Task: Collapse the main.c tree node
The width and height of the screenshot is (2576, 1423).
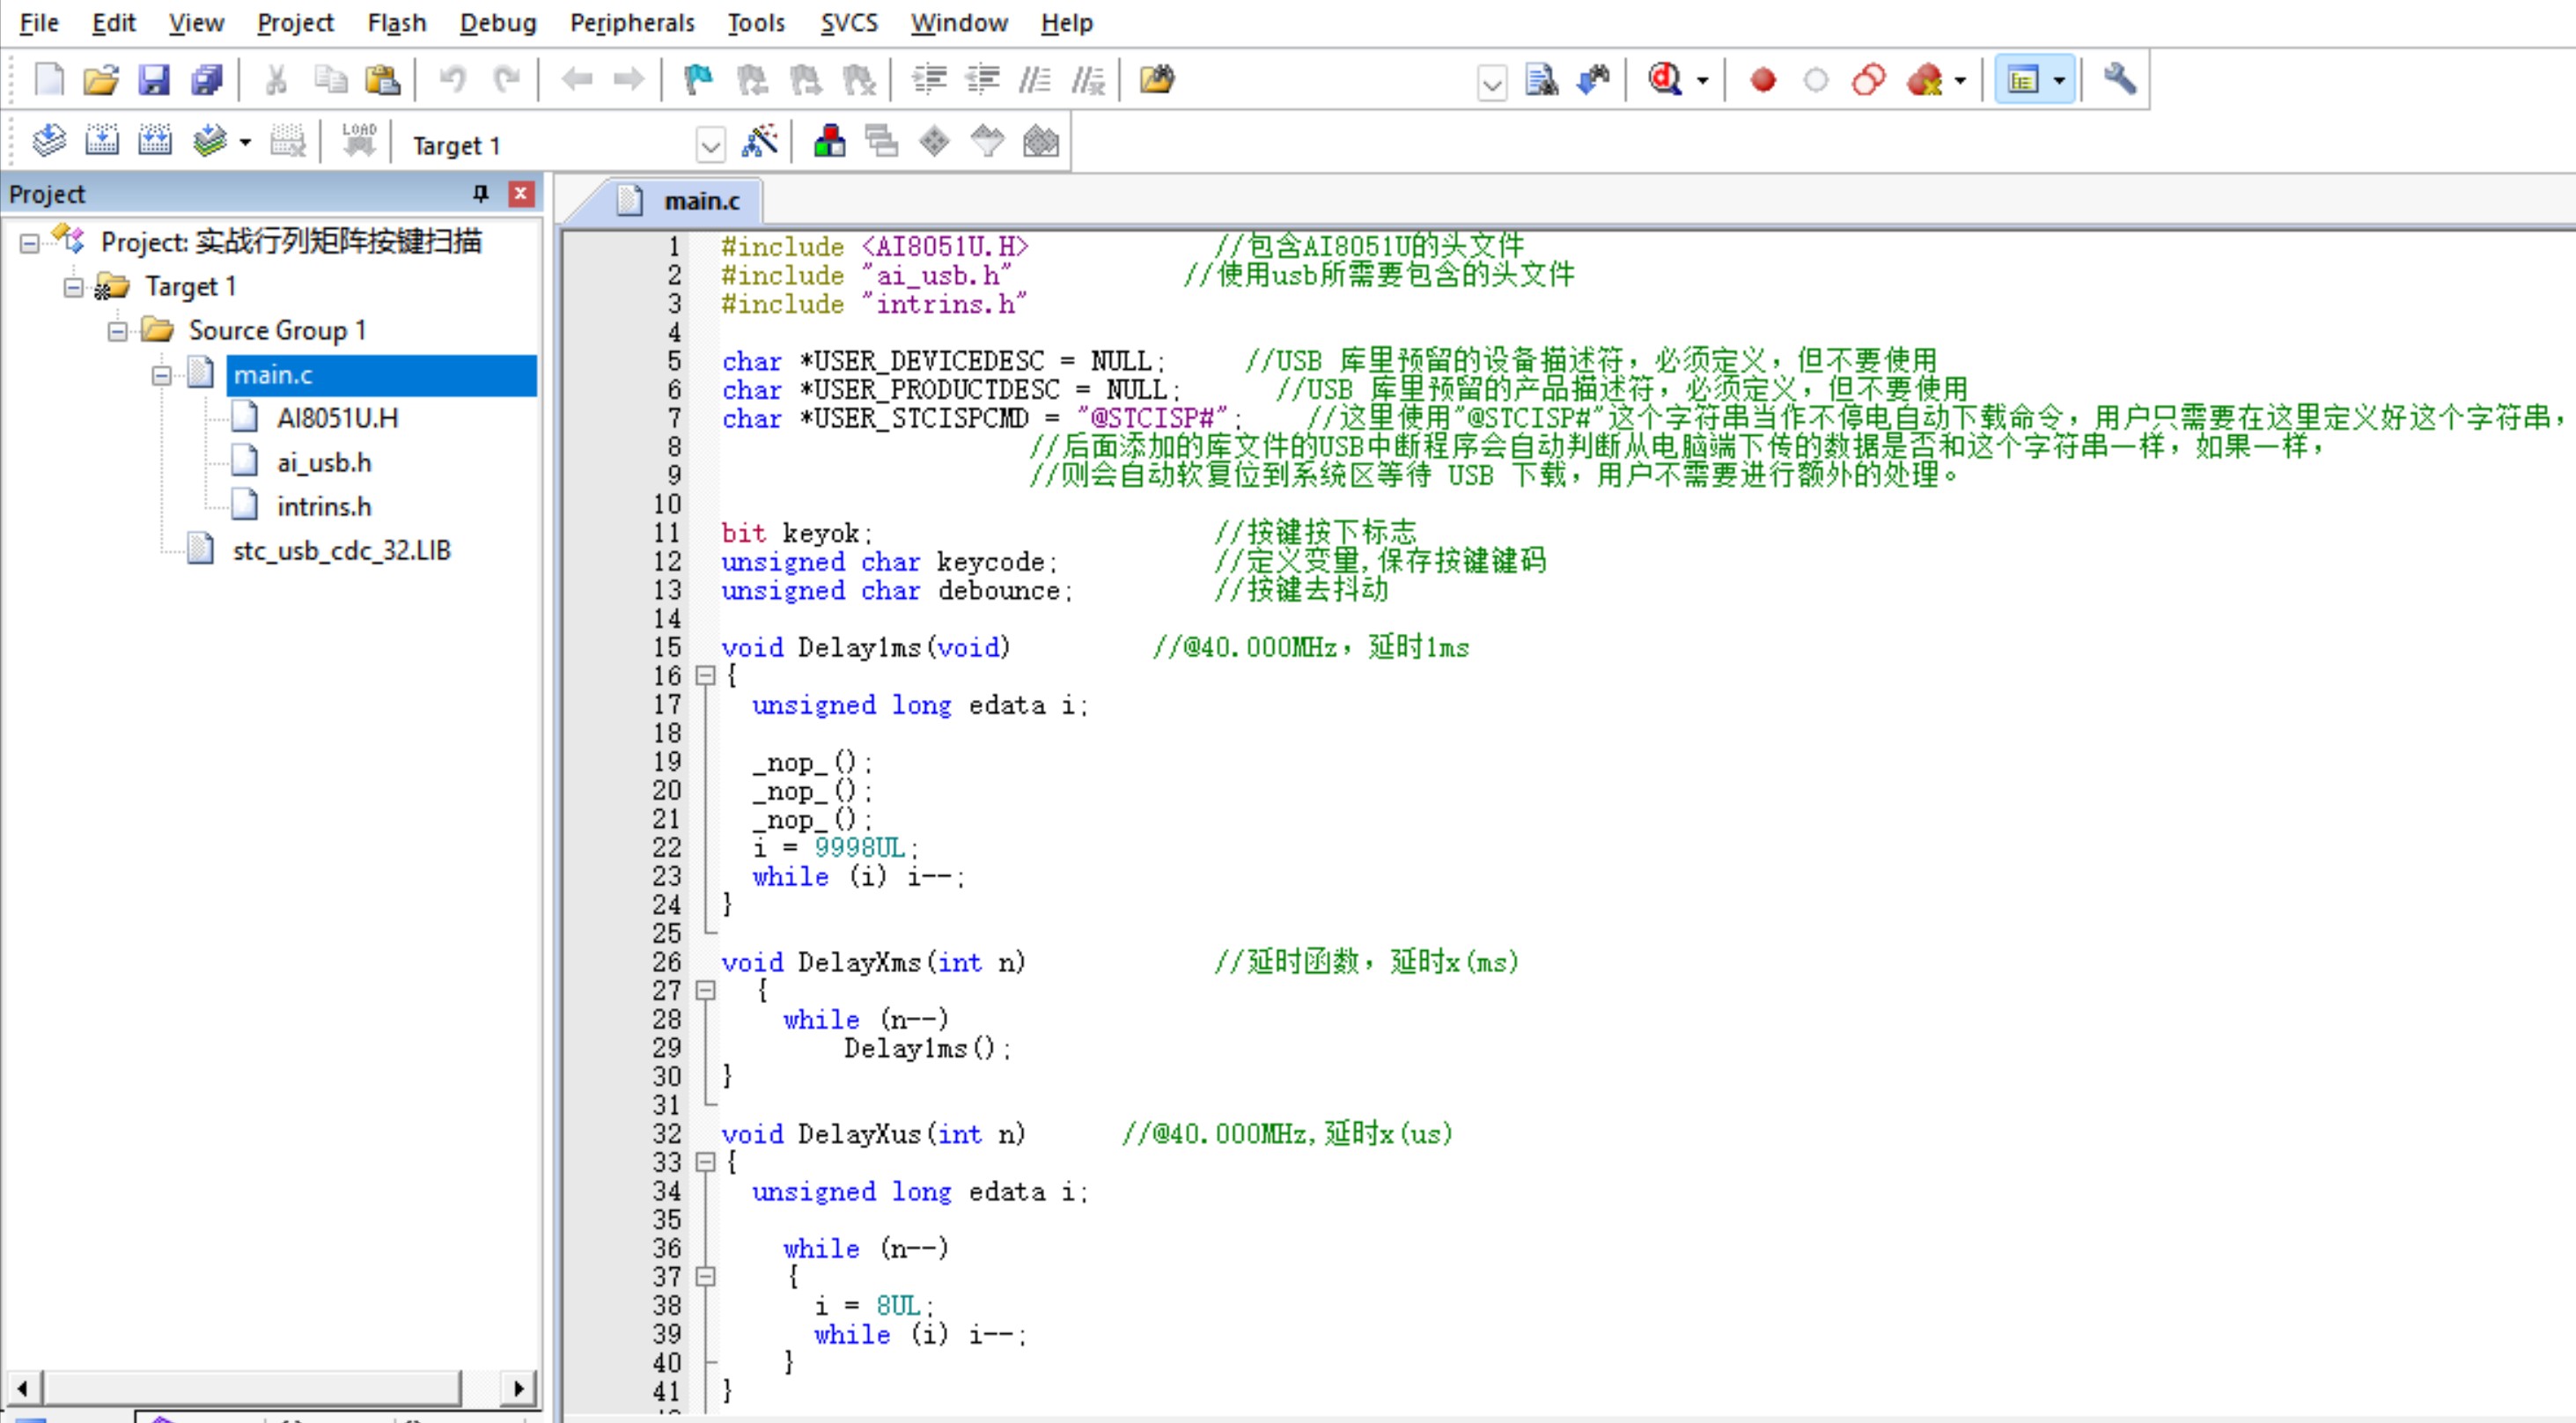Action: coord(161,376)
